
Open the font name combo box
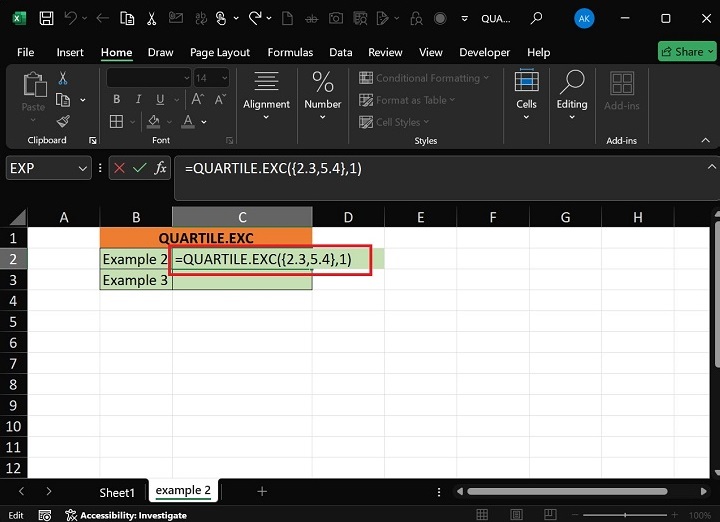[x=148, y=78]
